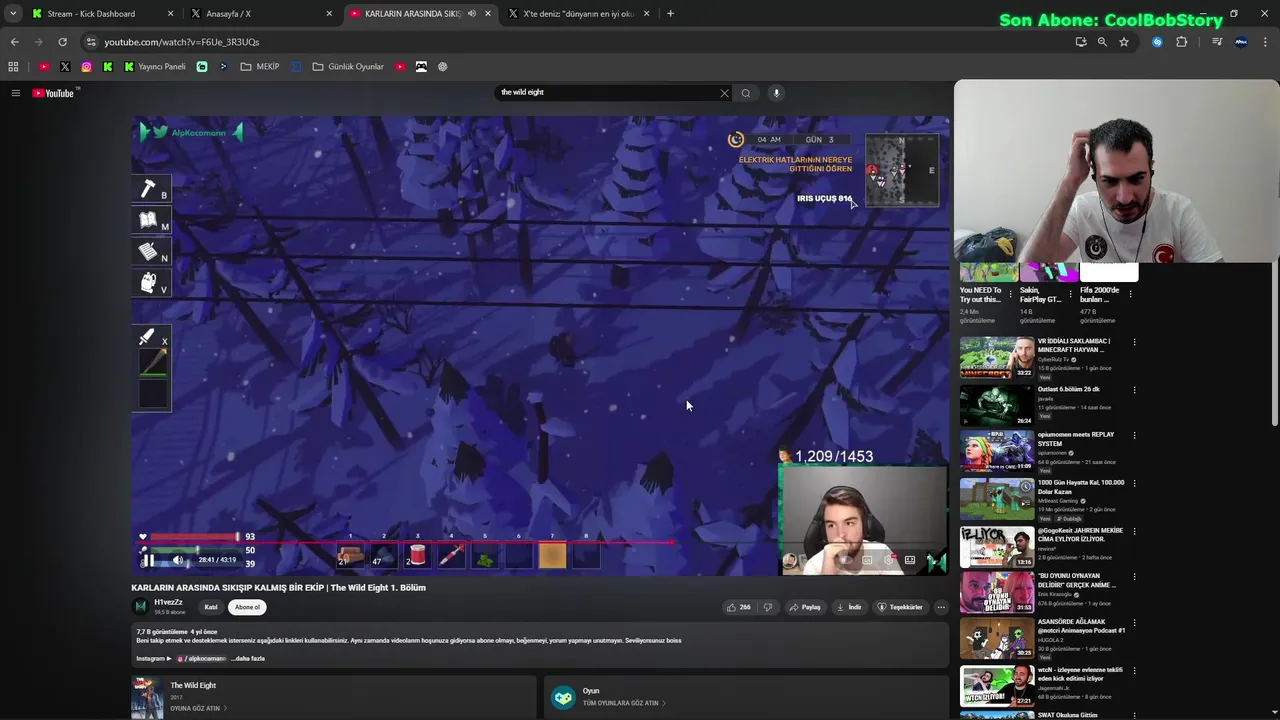View site information icon in address bar
This screenshot has width=1280, height=720.
pos(91,42)
